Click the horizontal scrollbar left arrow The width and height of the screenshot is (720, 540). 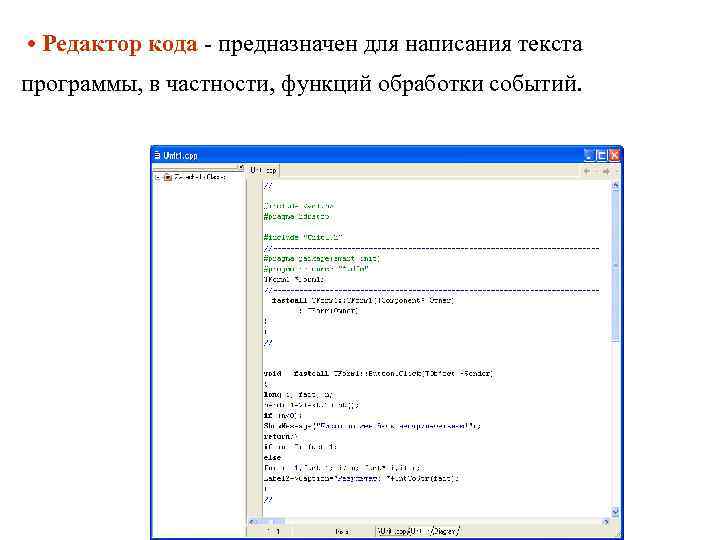tap(252, 522)
